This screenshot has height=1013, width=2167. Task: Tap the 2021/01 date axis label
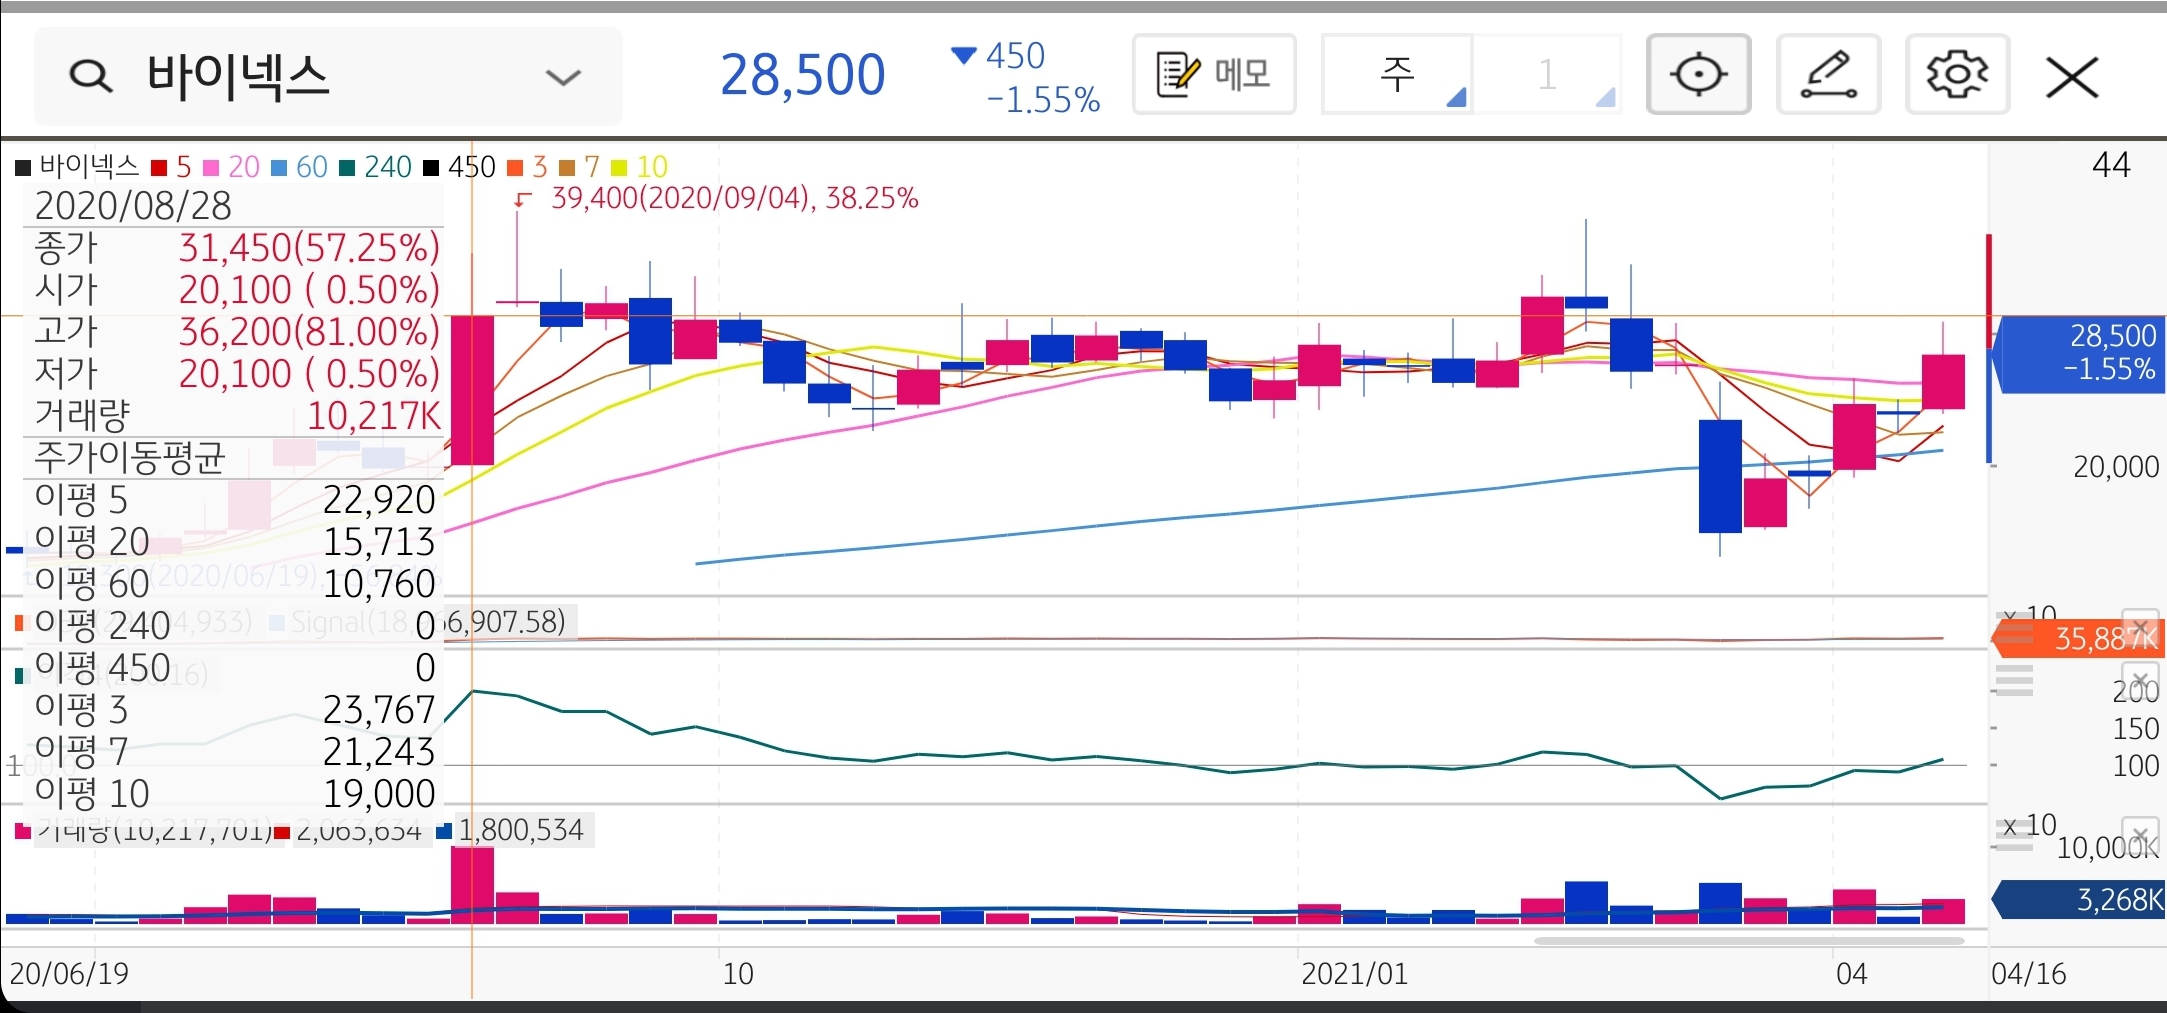click(x=1354, y=974)
